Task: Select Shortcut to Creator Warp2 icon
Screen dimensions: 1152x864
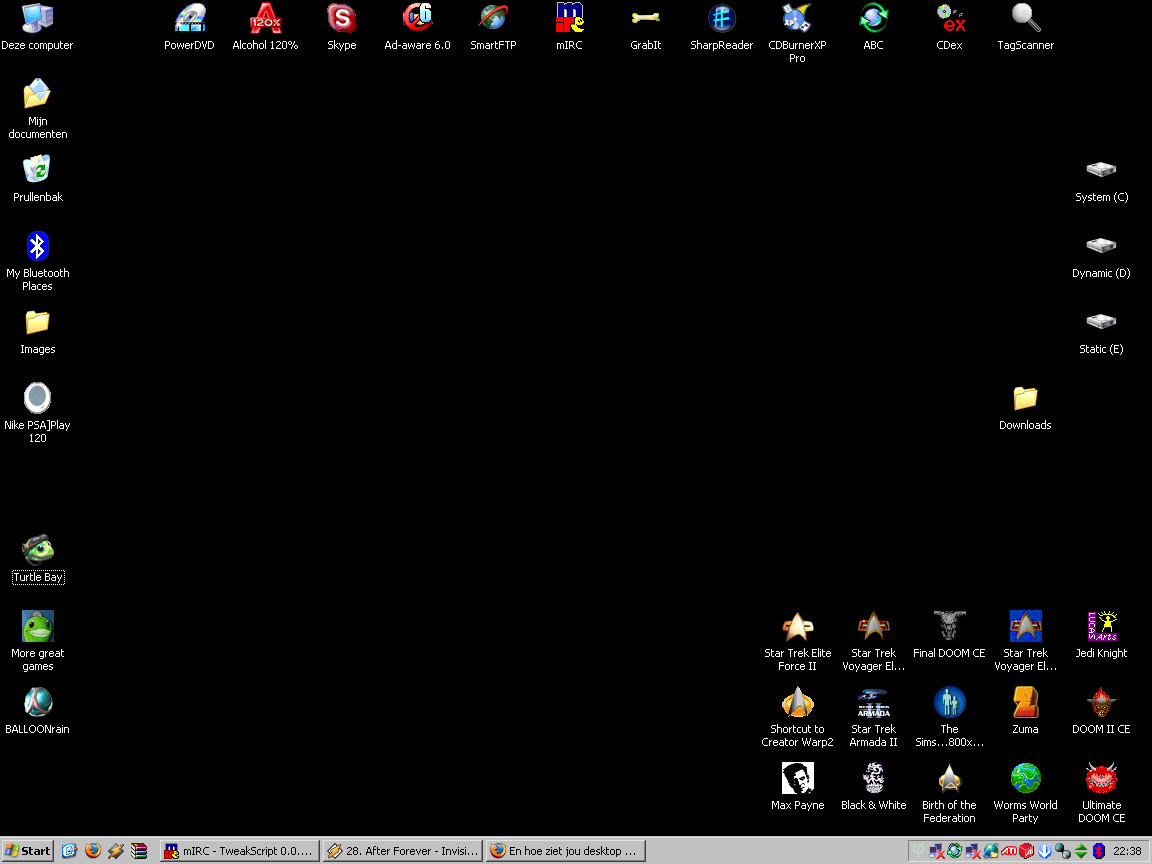Action: coord(797,717)
